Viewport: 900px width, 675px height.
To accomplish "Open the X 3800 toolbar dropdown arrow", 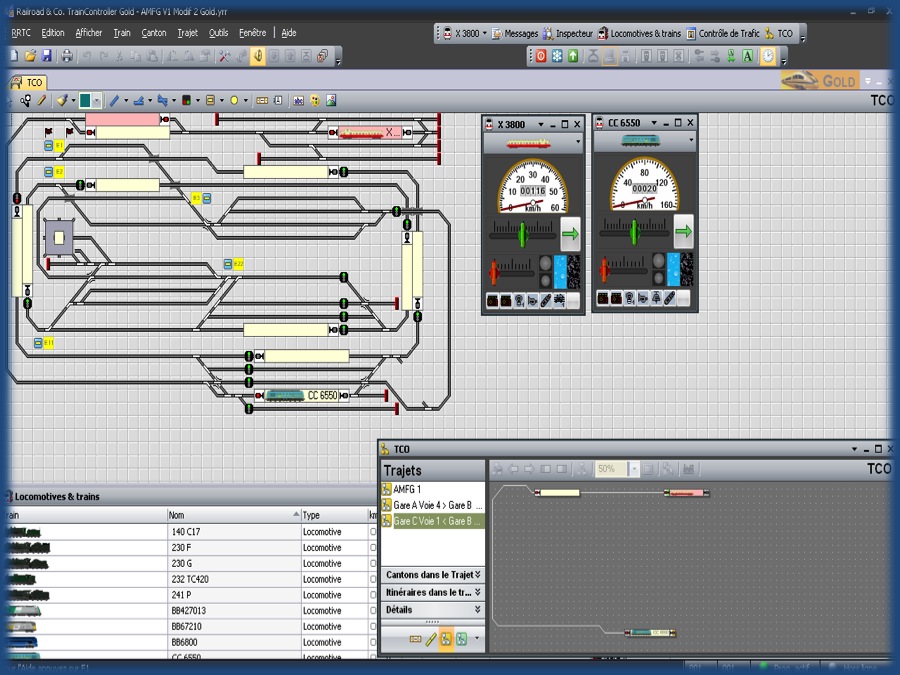I will point(484,33).
